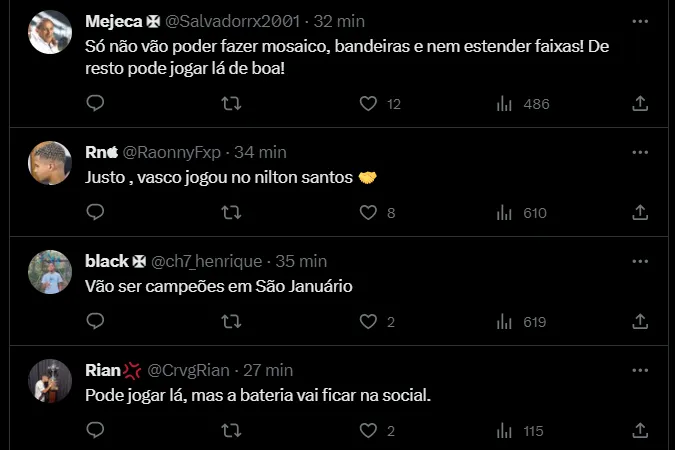
Task: Repost the tweet by Rn
Action: pyautogui.click(x=231, y=212)
